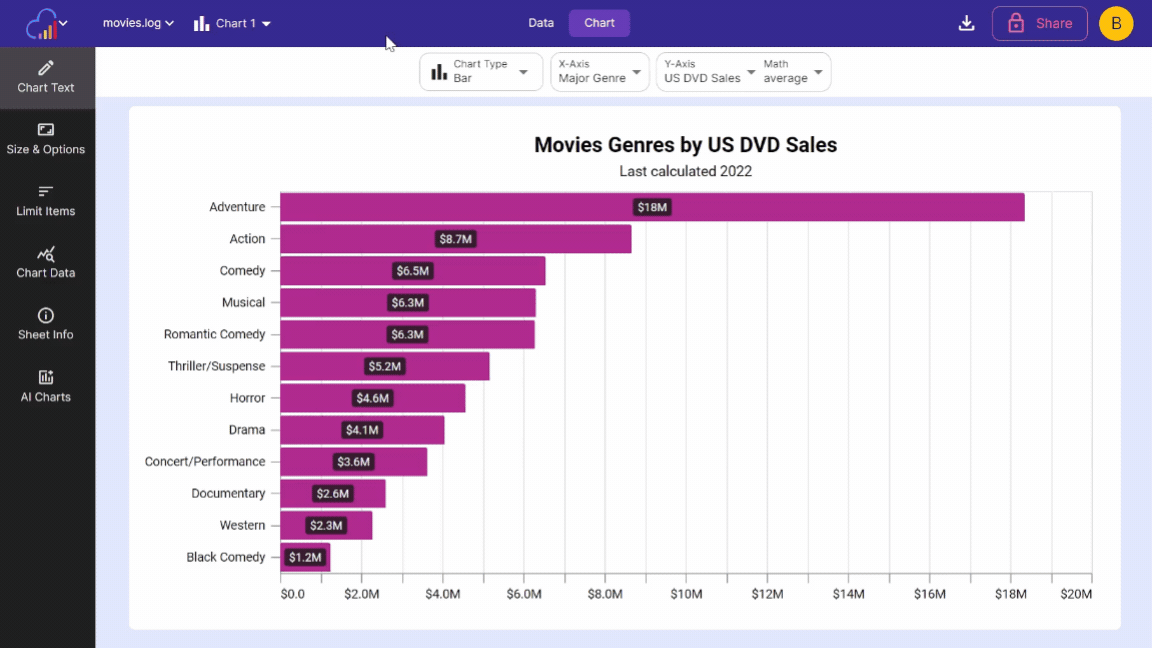Select the Chart tab
Screen dimensions: 1152x648
coord(600,24)
